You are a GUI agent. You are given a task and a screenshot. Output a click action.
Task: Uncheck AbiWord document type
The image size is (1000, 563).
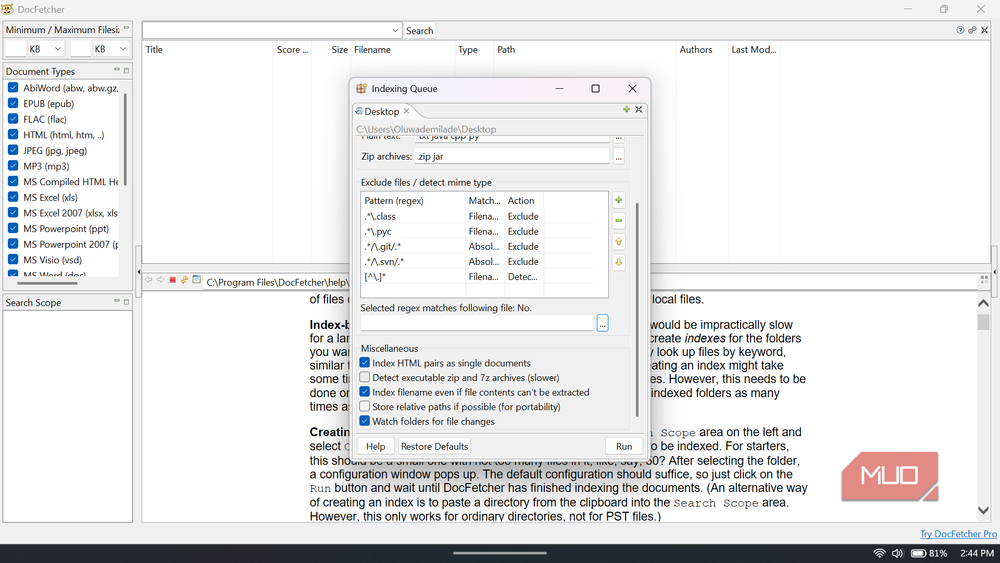point(13,87)
